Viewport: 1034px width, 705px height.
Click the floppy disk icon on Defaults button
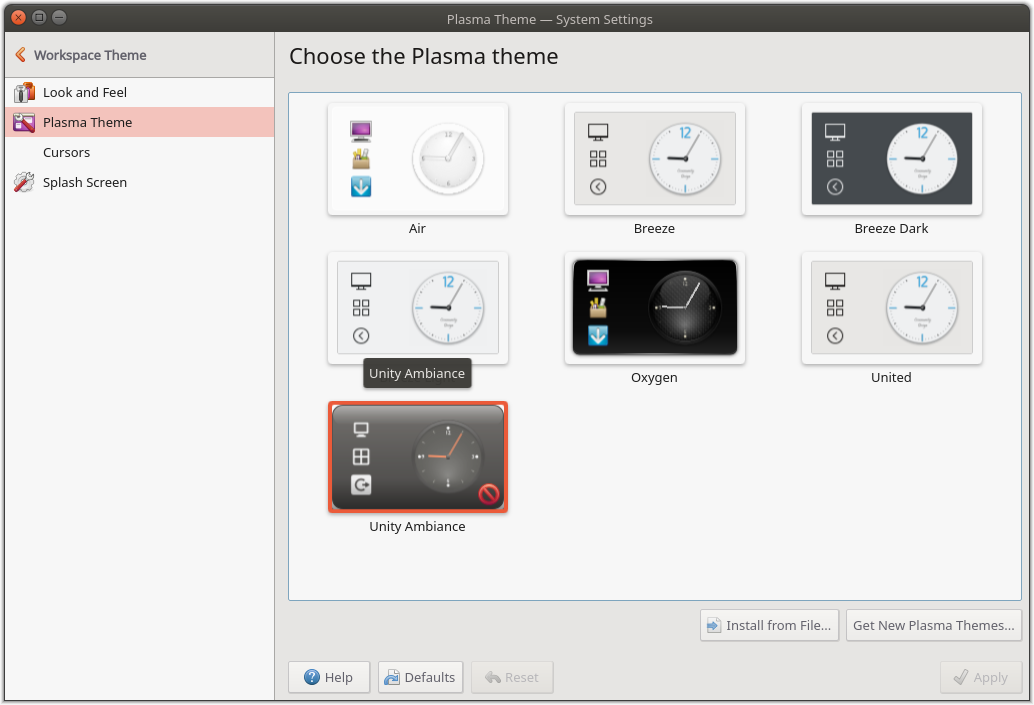point(394,677)
